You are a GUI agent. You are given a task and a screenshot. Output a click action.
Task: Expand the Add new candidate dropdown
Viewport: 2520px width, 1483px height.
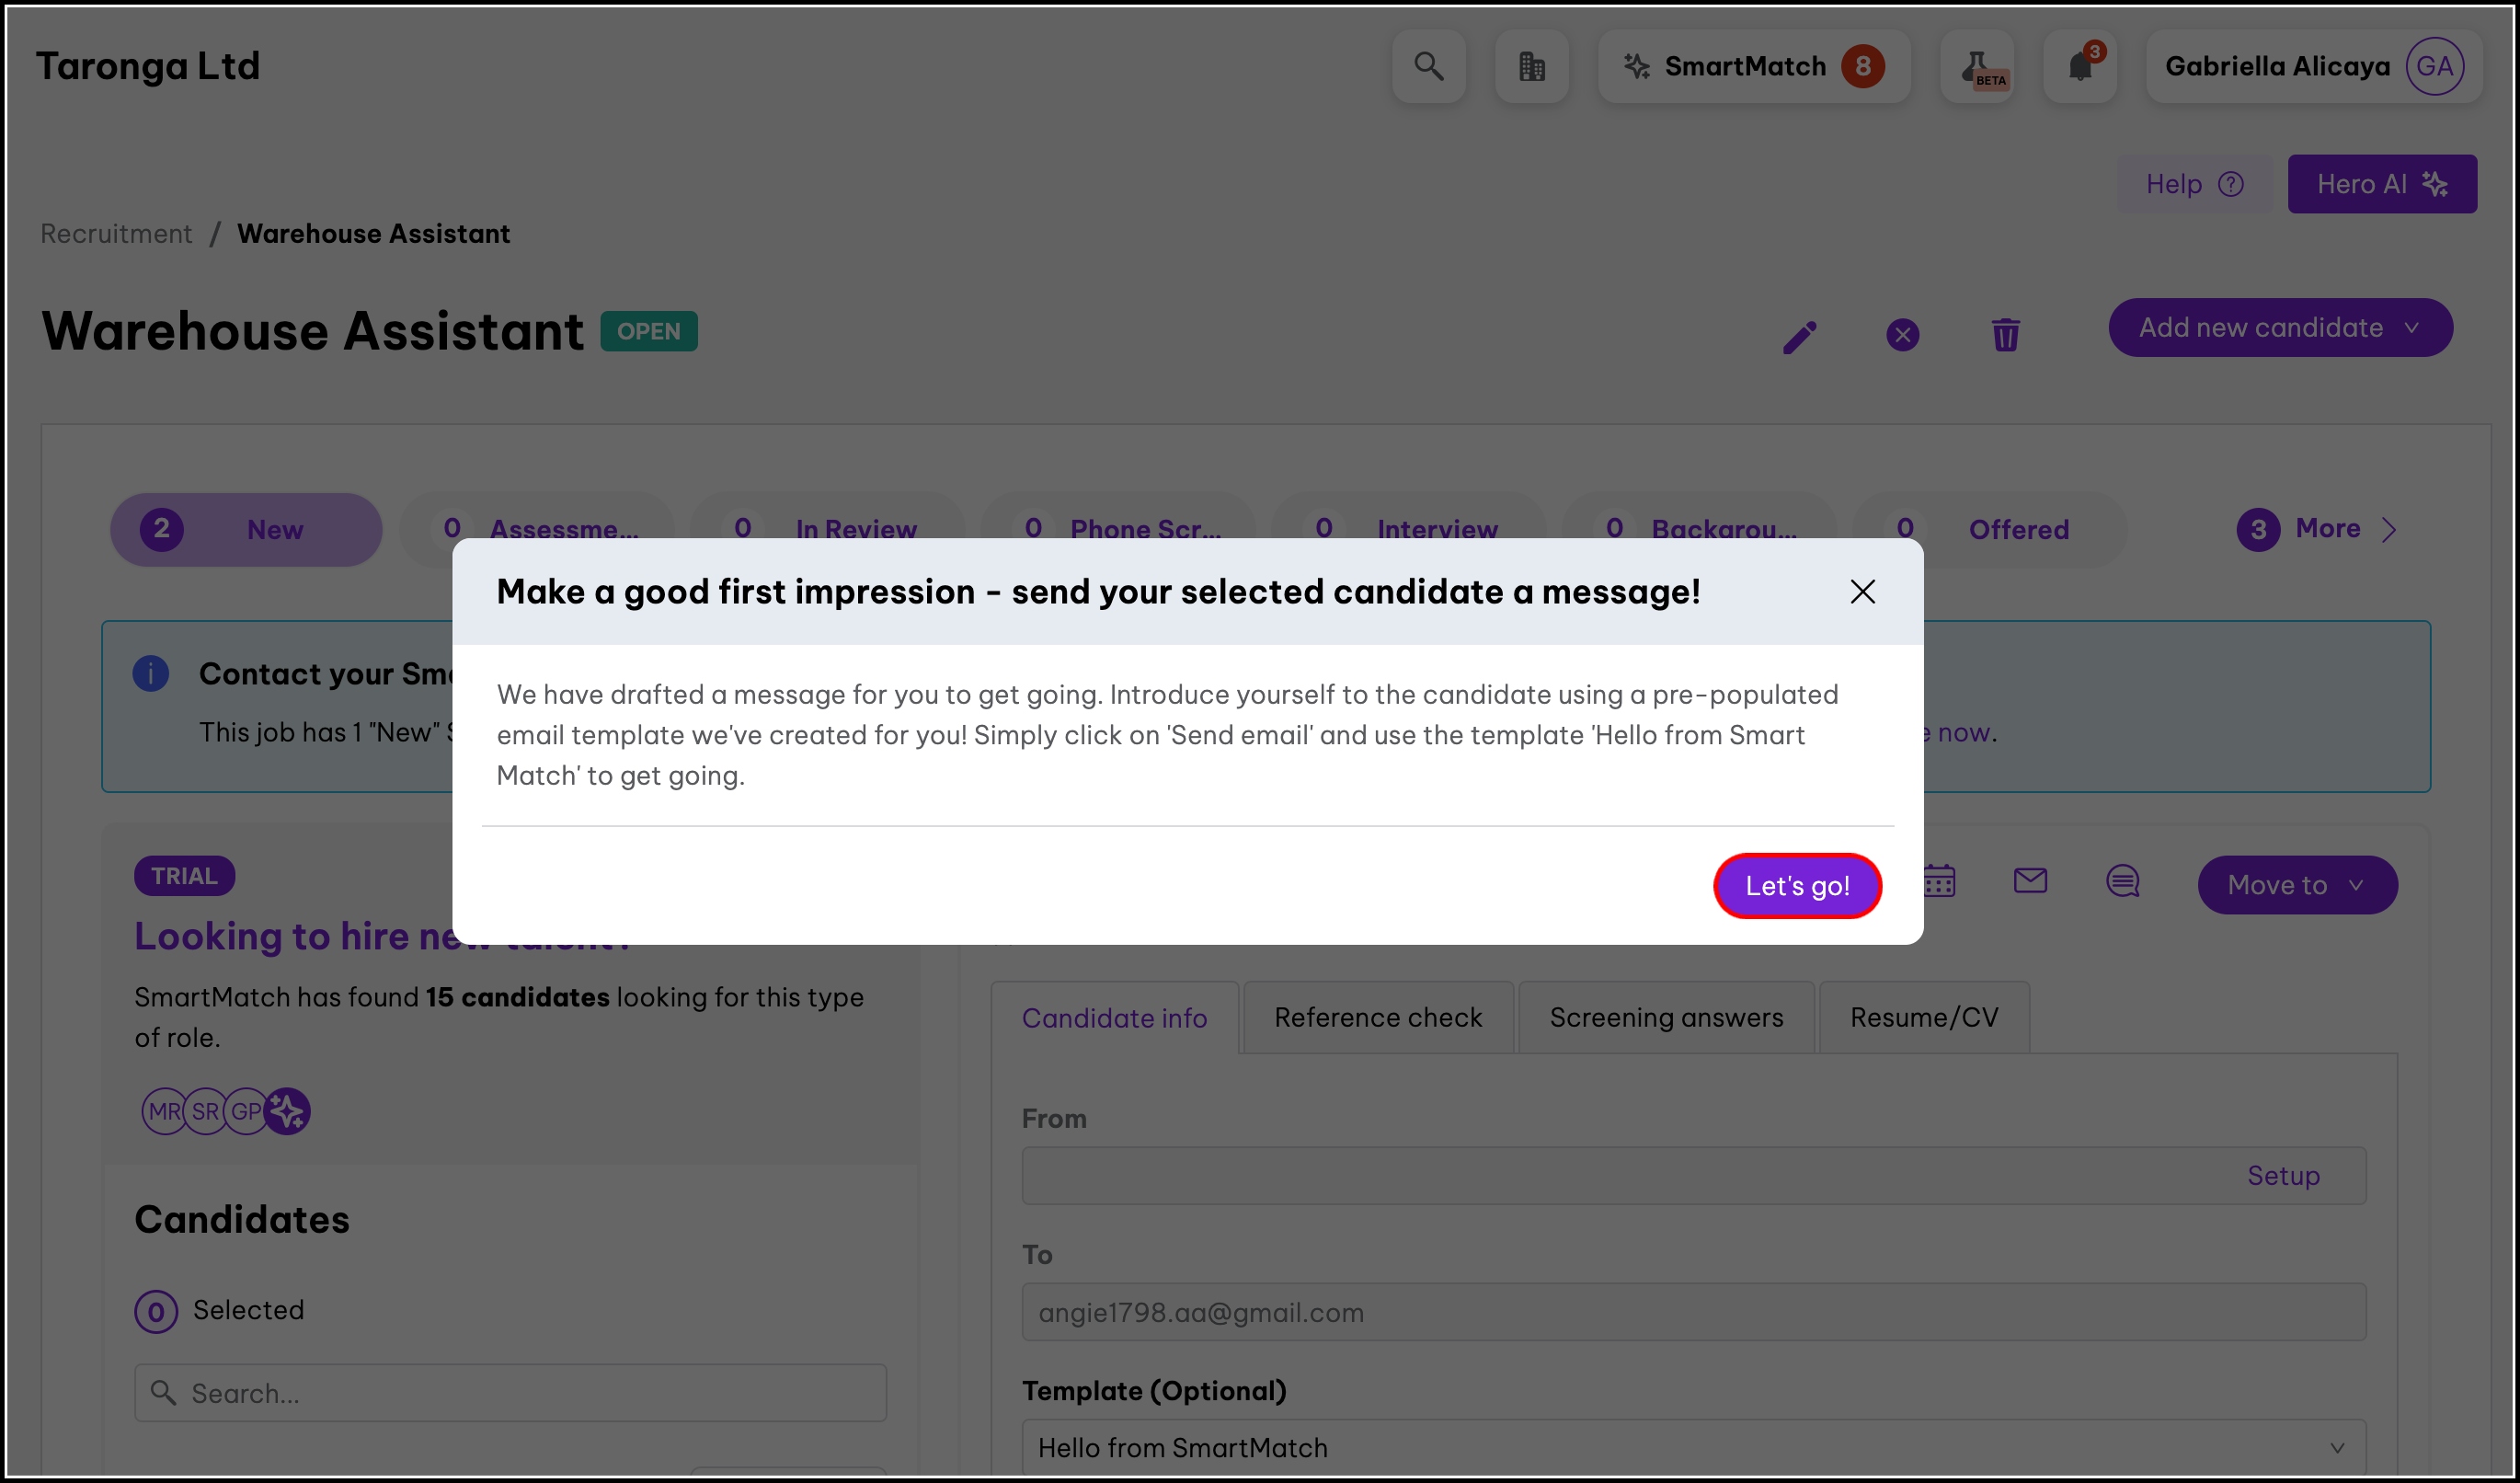2280,328
